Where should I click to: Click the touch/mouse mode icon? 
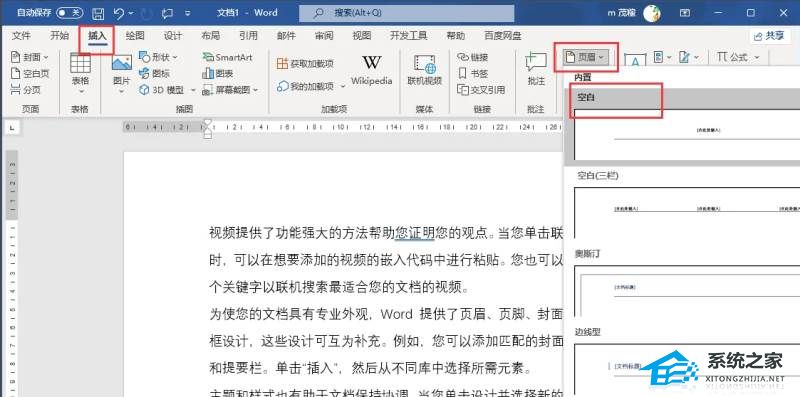tap(167, 13)
